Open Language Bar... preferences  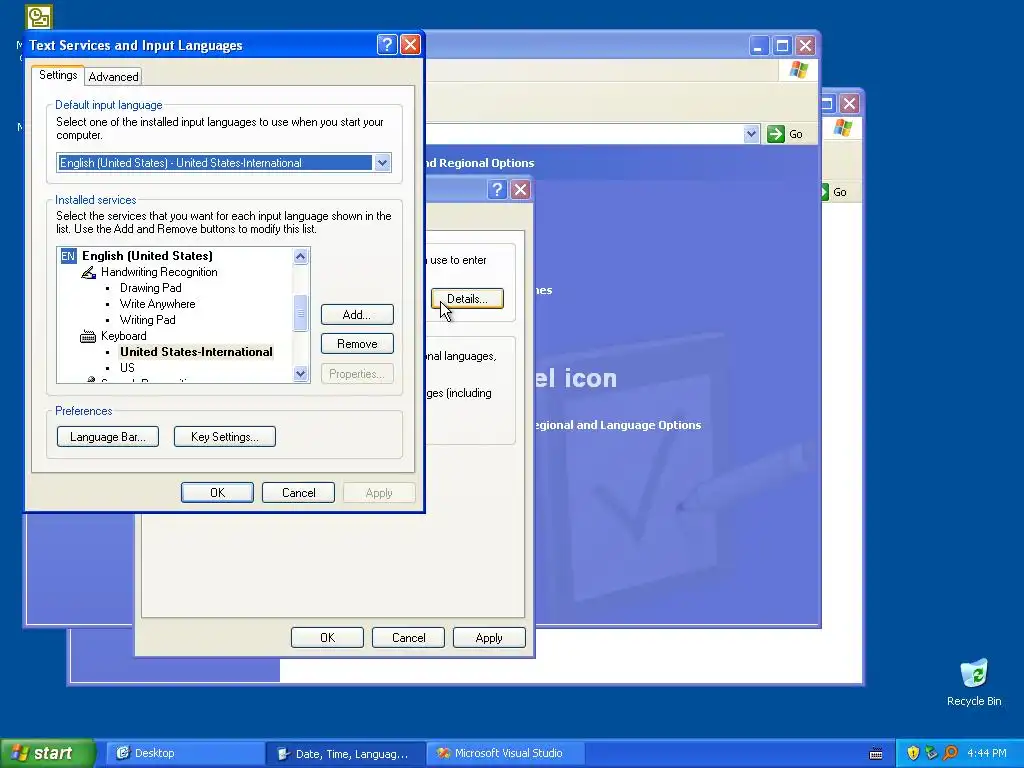[108, 437]
